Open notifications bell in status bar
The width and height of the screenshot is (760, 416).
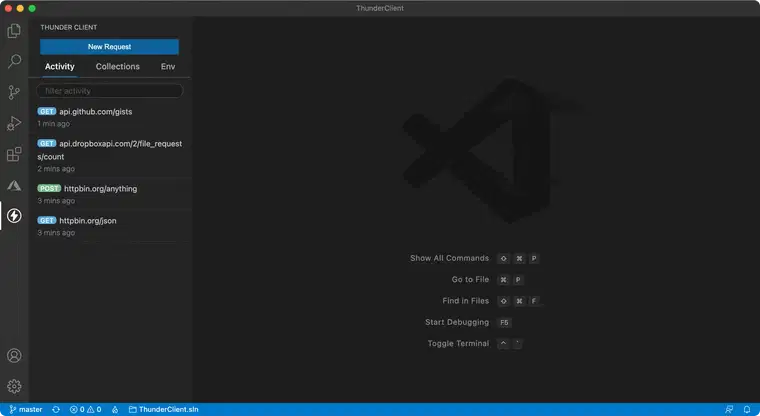[x=747, y=410]
